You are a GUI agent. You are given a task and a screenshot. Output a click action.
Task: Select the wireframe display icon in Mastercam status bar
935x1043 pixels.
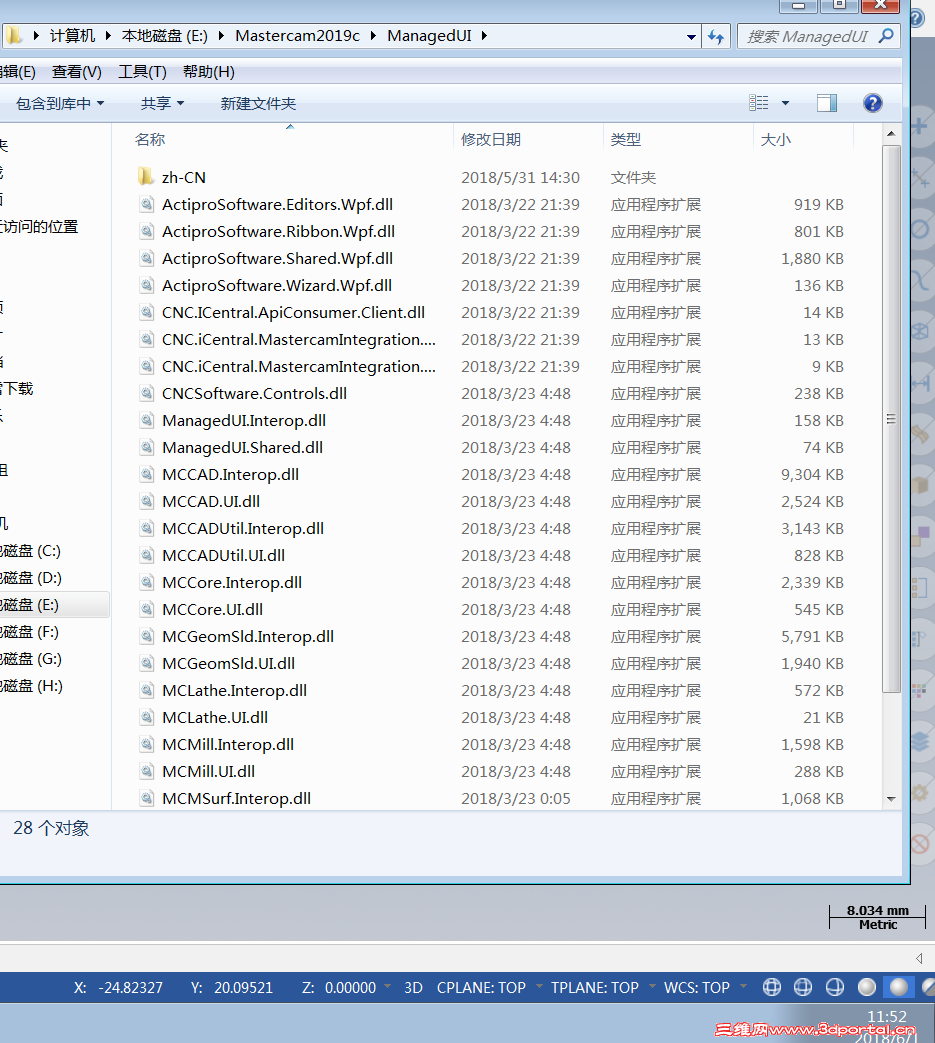point(771,987)
